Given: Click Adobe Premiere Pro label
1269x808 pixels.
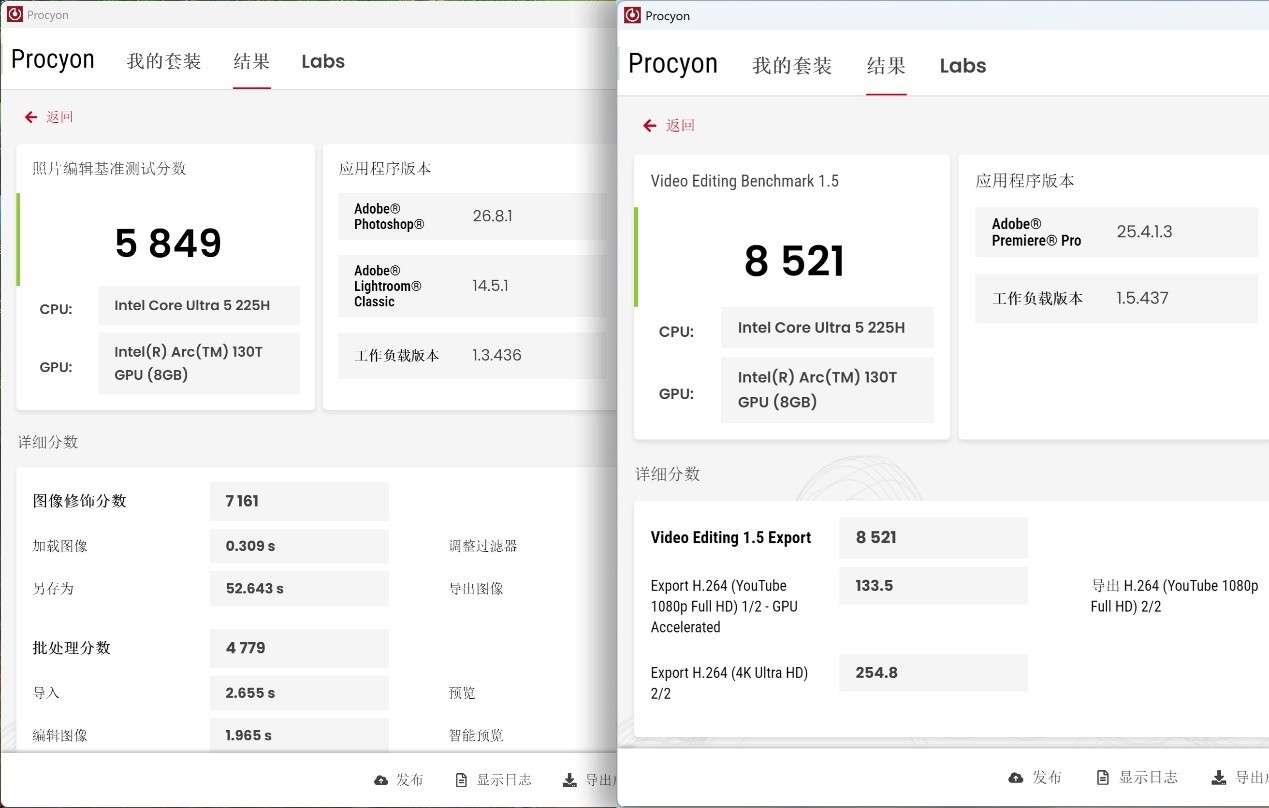Looking at the screenshot, I should click(1036, 232).
